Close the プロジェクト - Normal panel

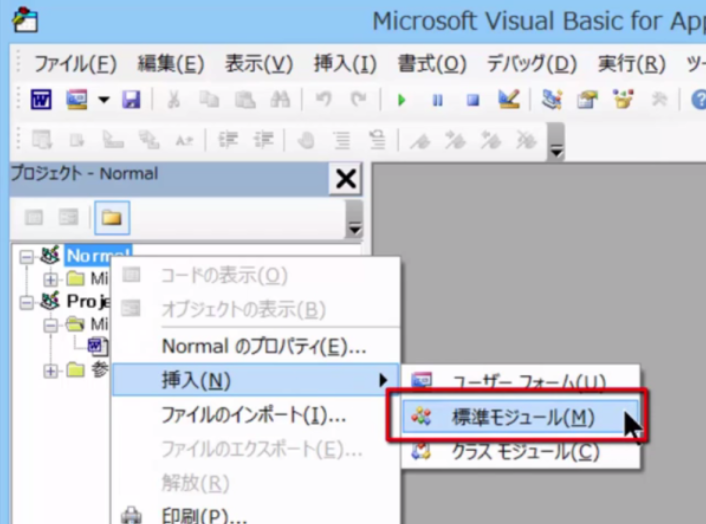pyautogui.click(x=346, y=179)
